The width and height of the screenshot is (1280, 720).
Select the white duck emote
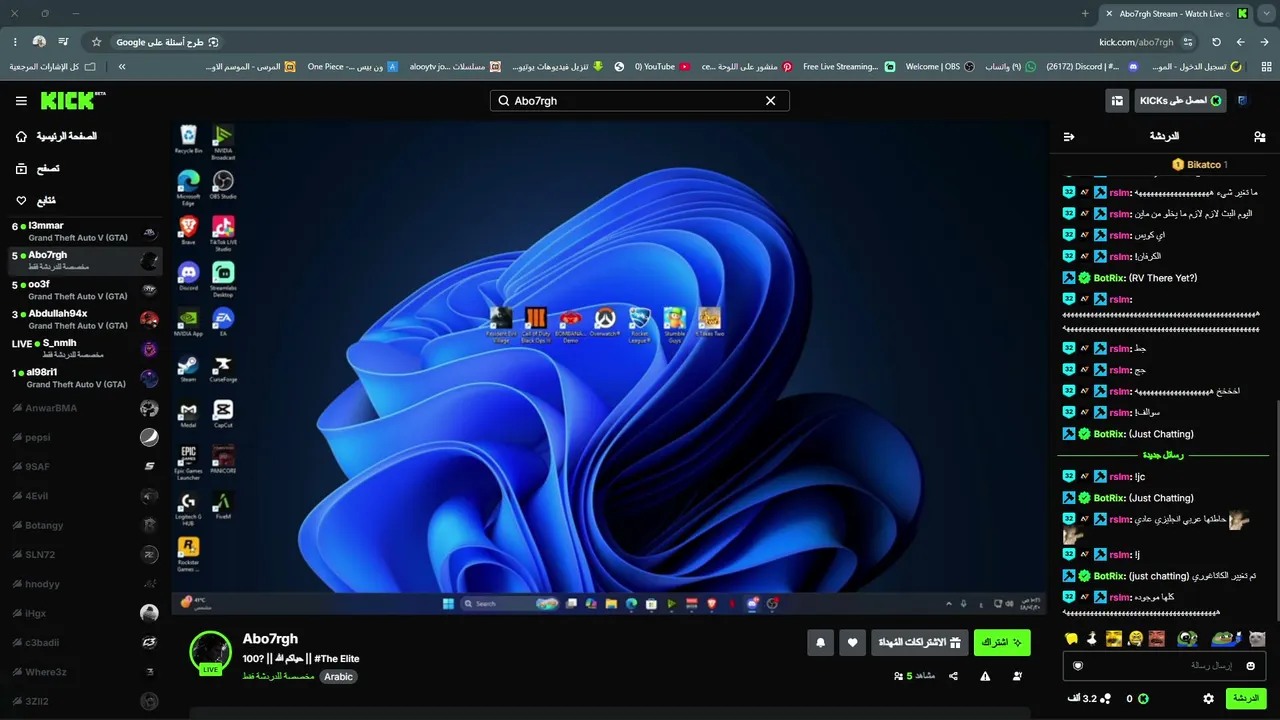click(1092, 638)
